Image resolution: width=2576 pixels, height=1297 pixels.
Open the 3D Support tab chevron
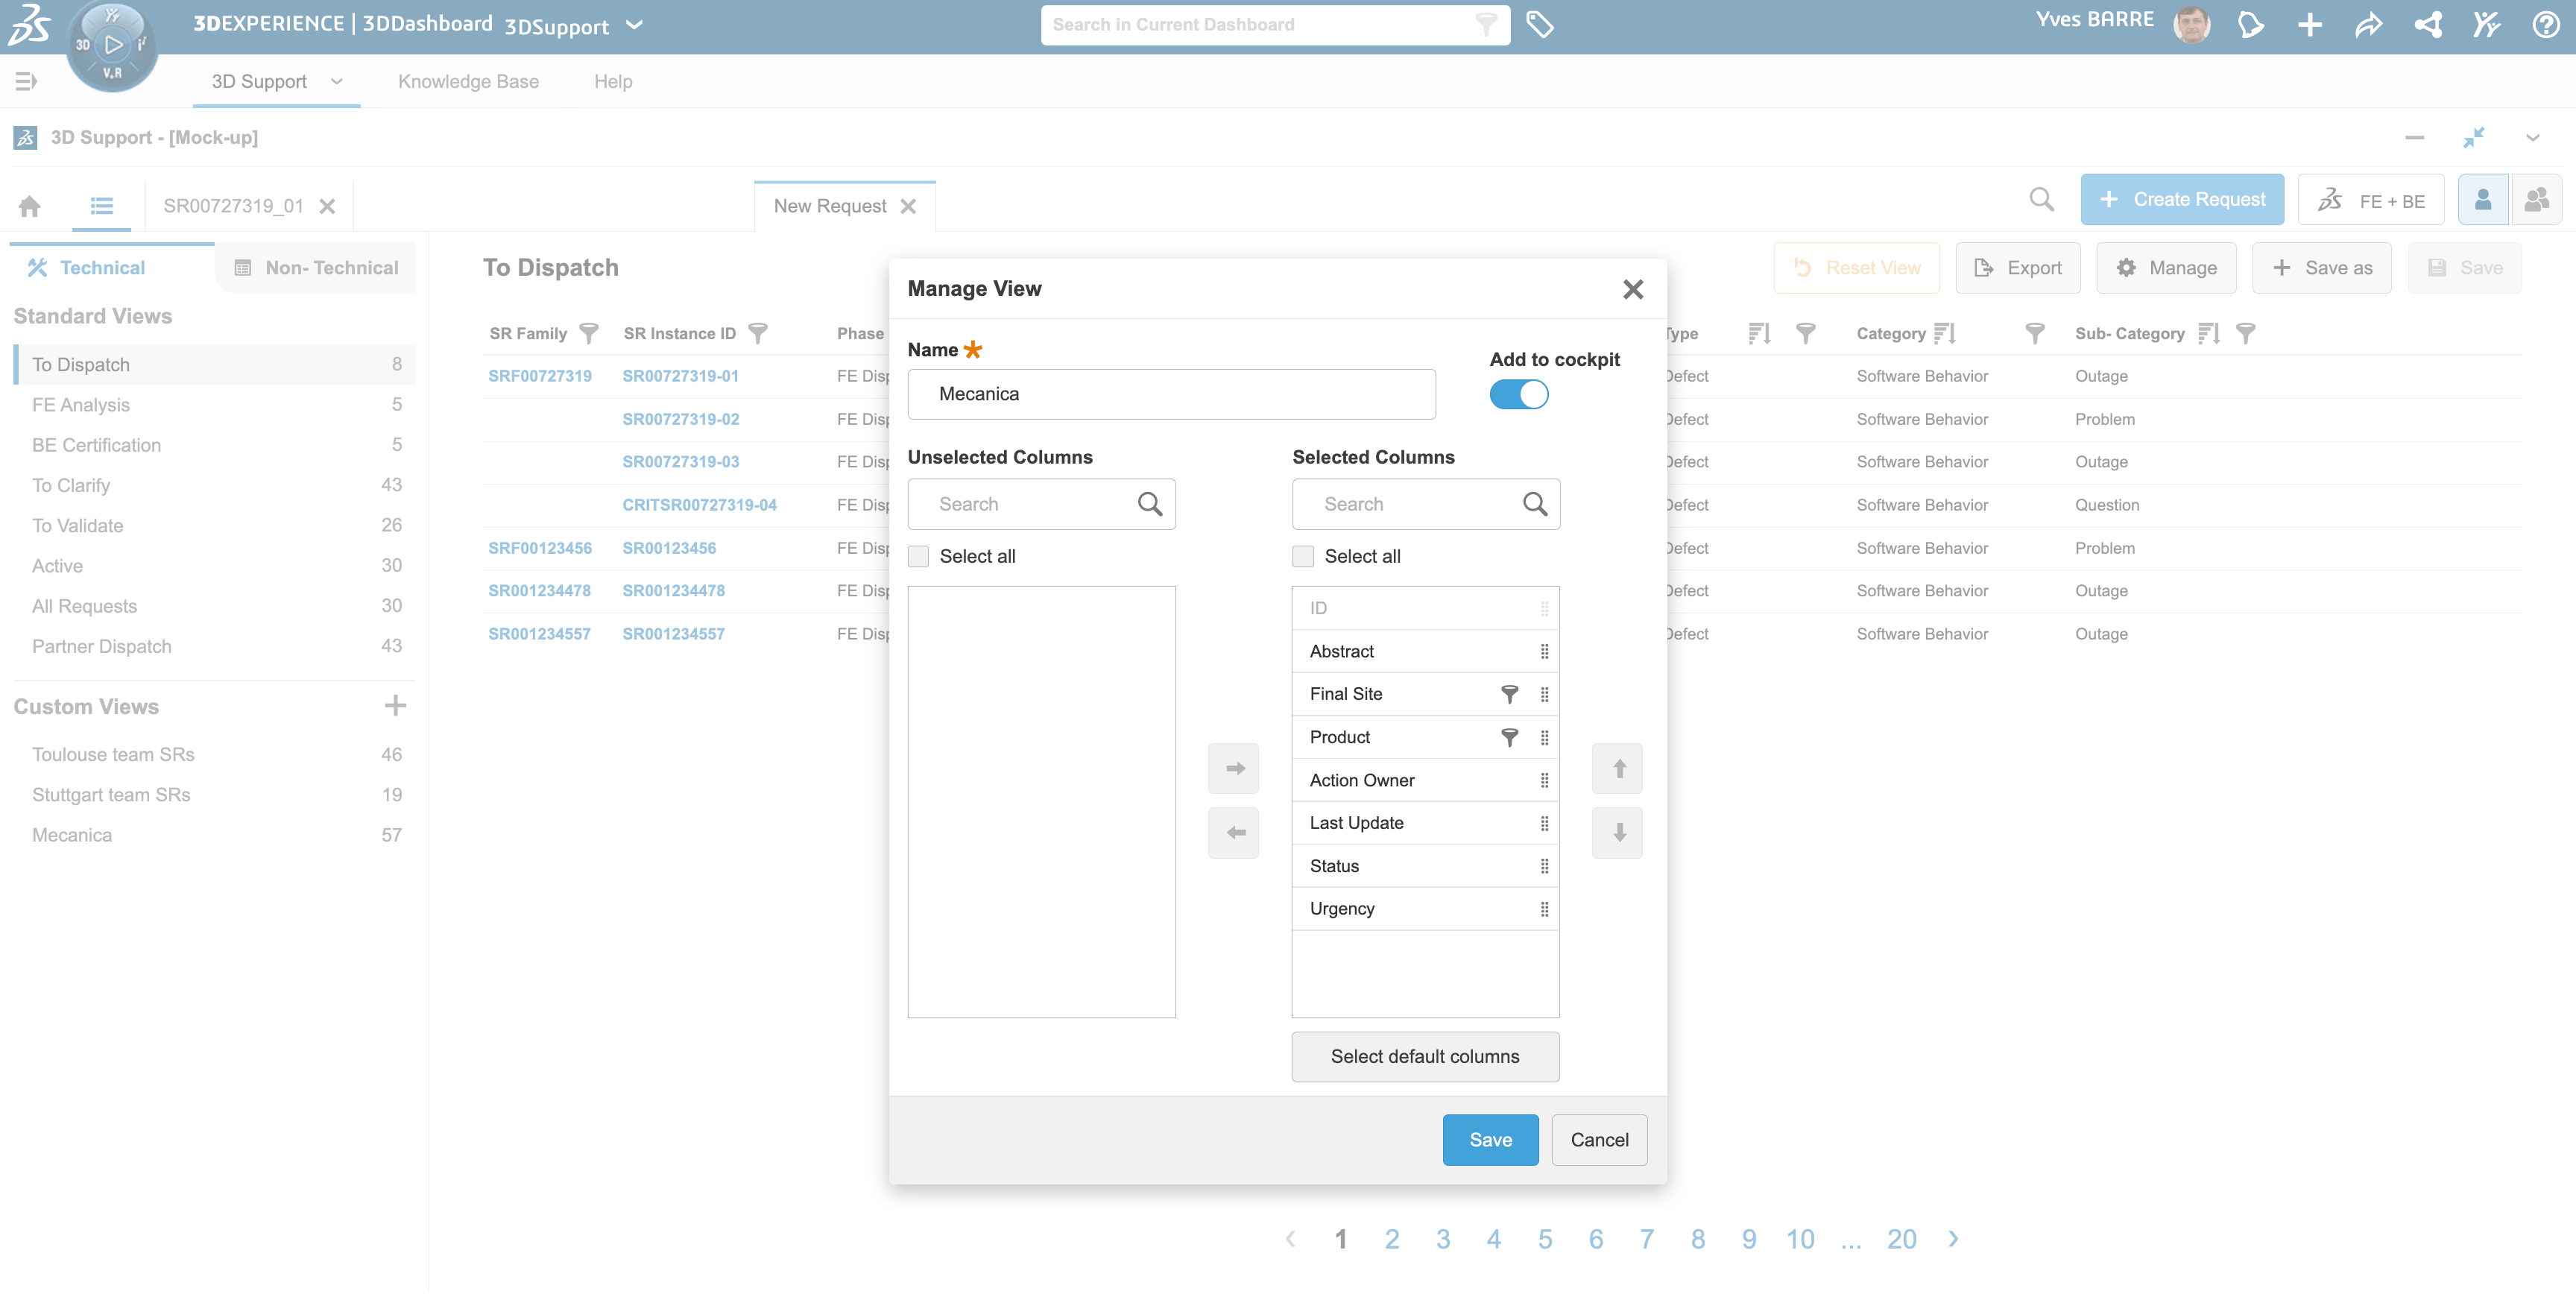tap(337, 81)
